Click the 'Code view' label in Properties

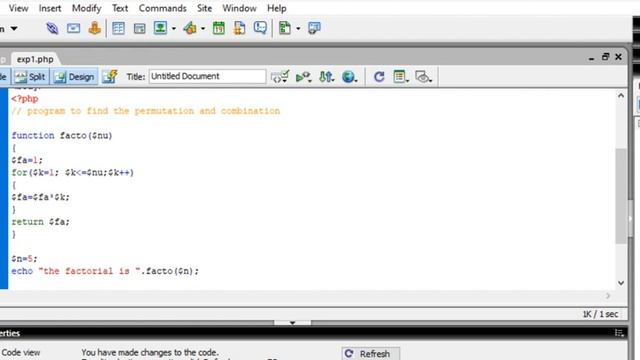click(21, 353)
